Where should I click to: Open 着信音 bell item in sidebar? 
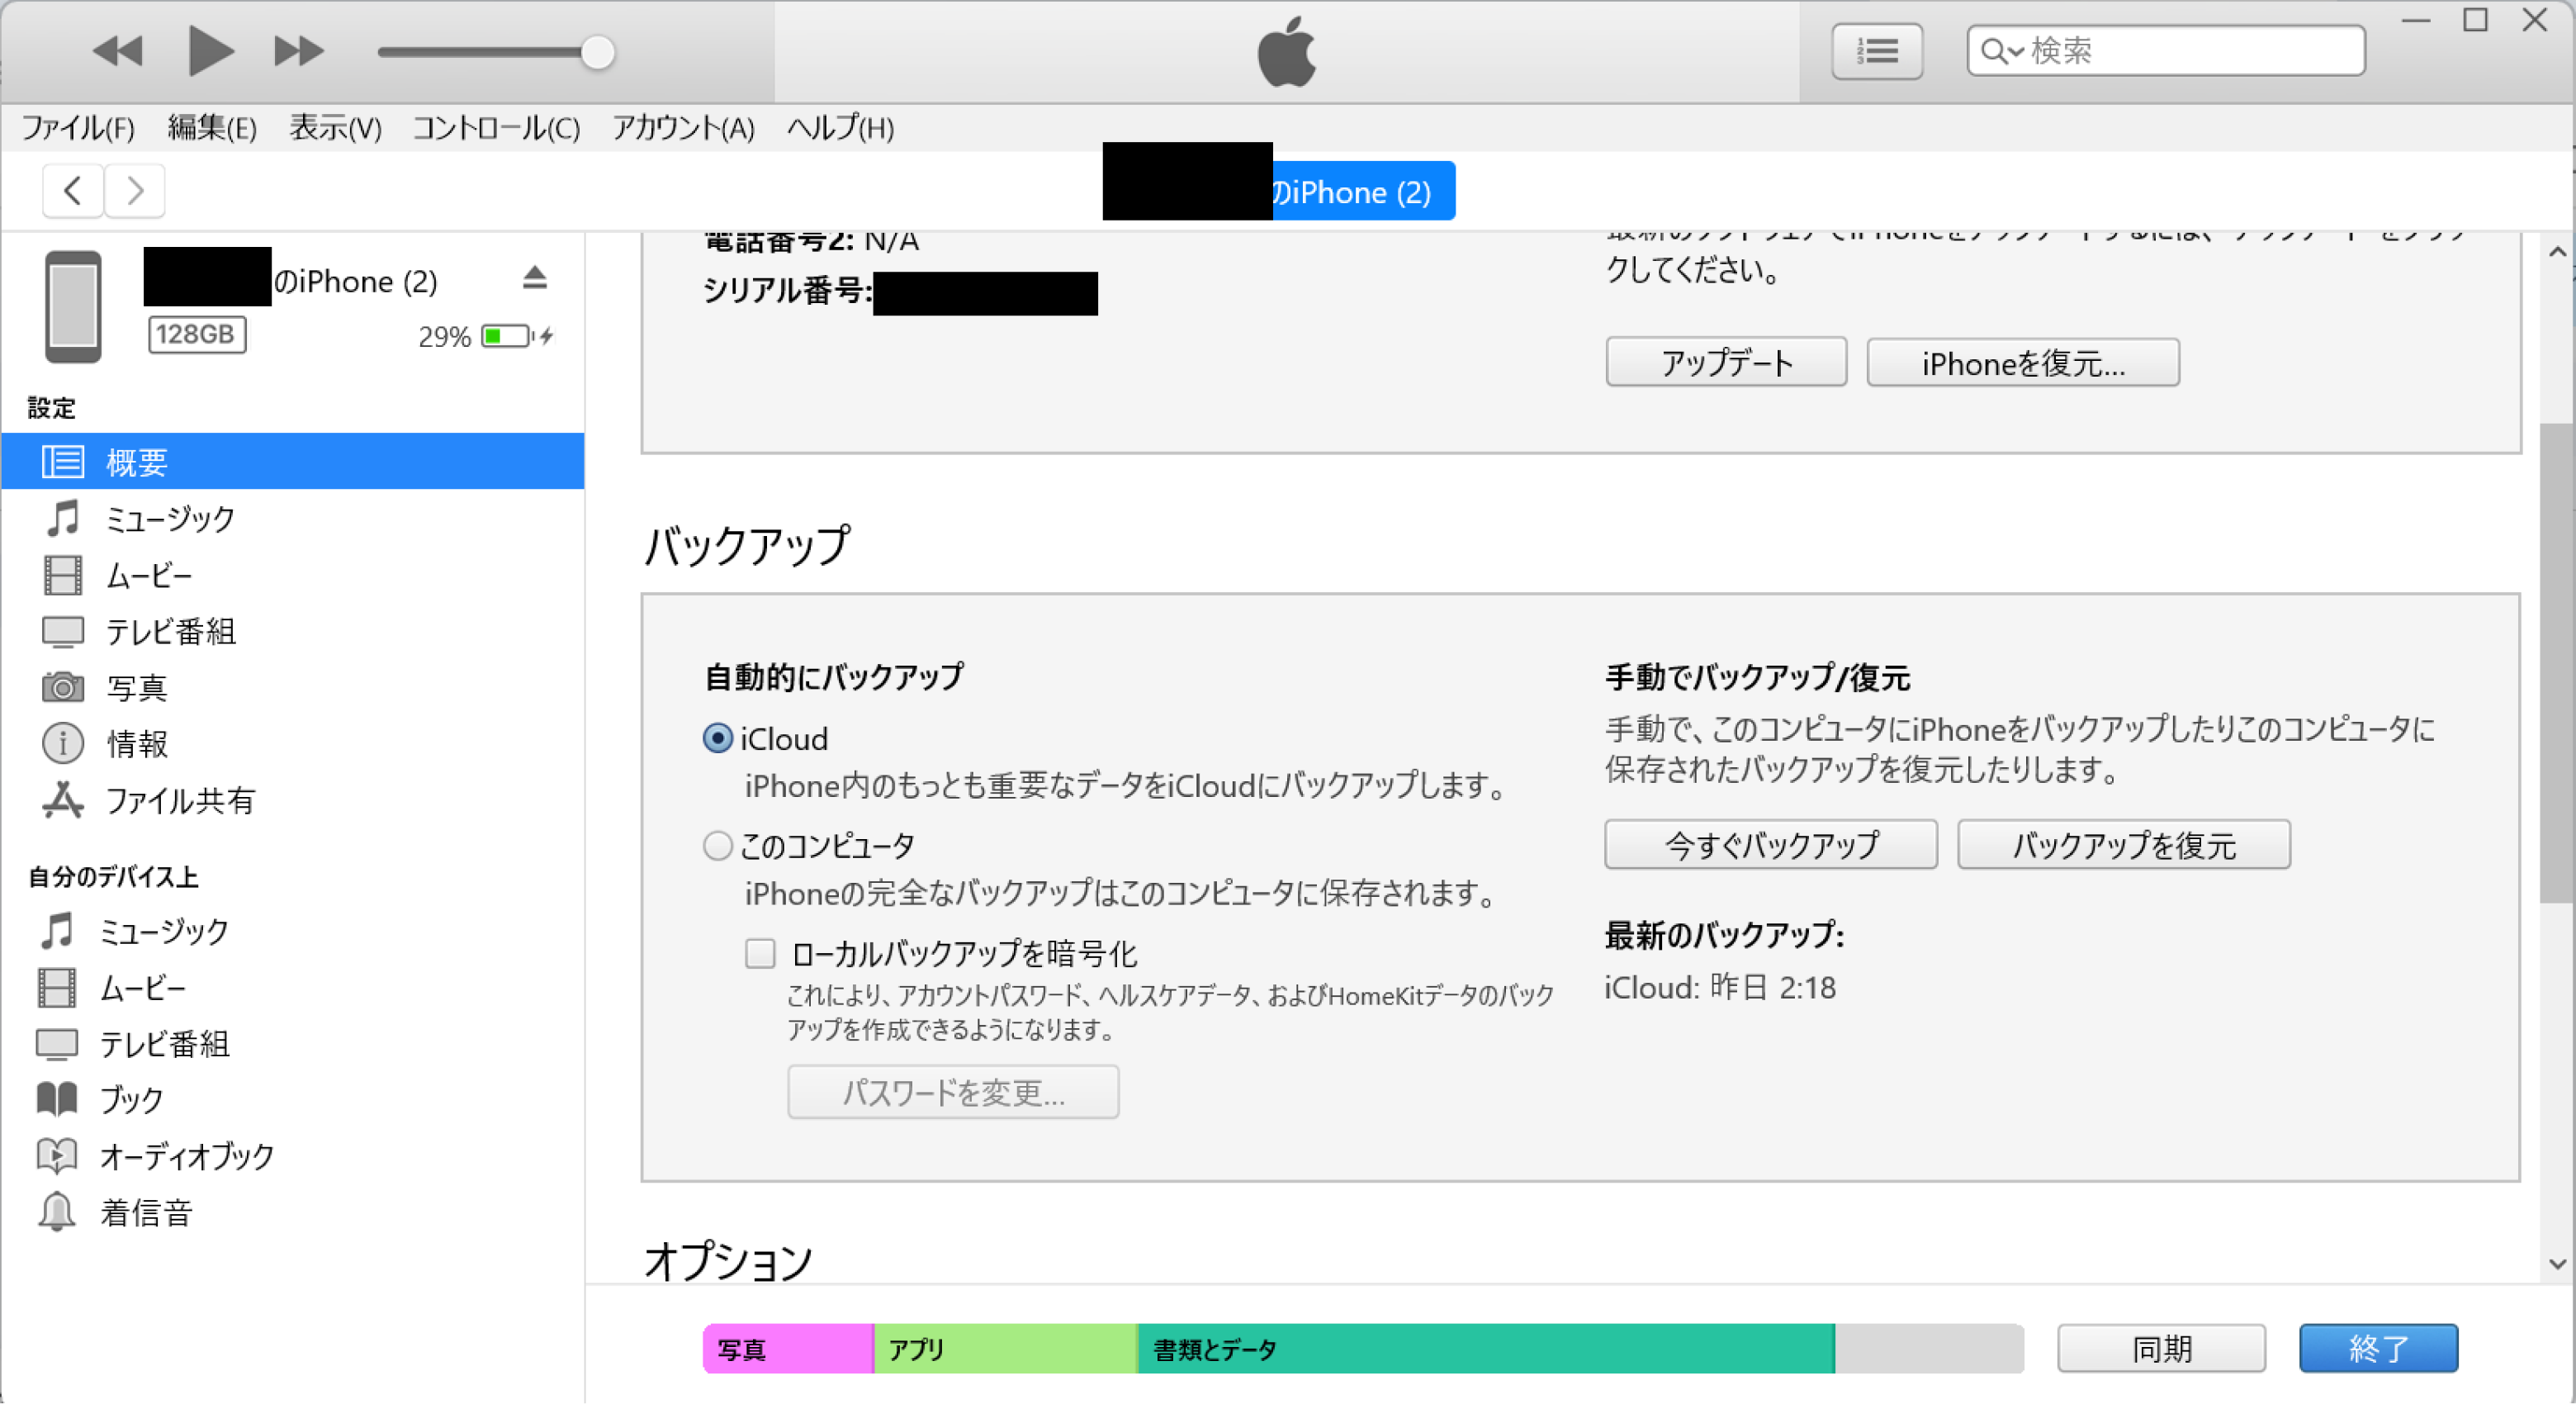point(292,1212)
